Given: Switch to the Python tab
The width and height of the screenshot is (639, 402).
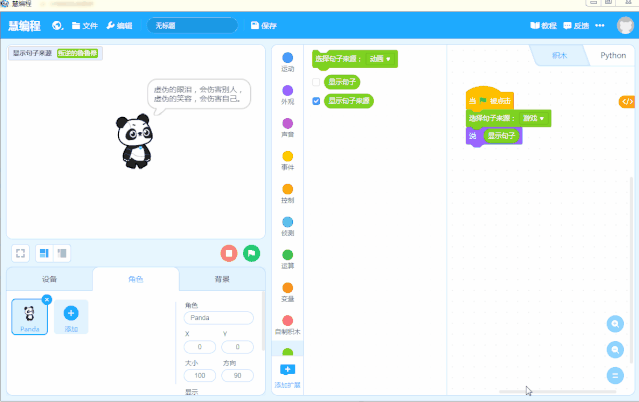Looking at the screenshot, I should [613, 55].
